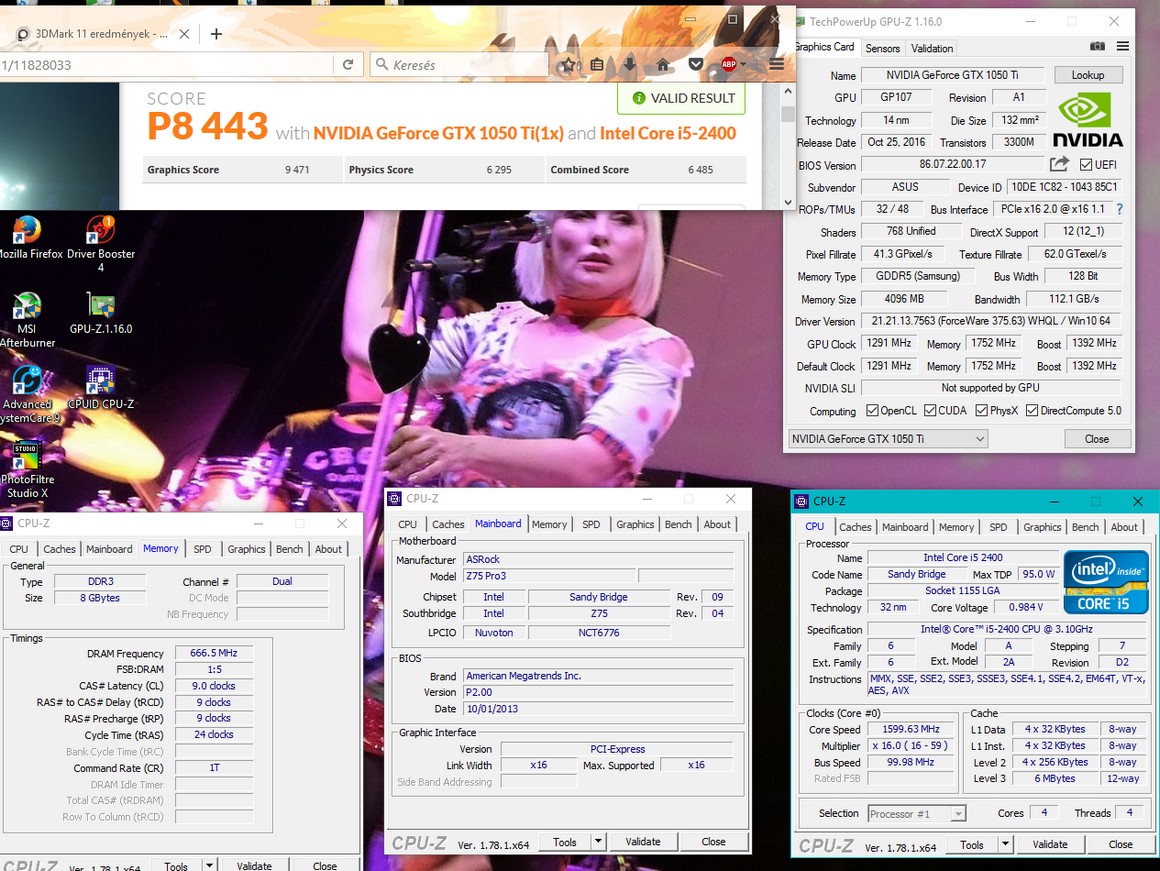Close the 3DMark 11 eredmények tab
Image resolution: width=1160 pixels, height=871 pixels.
point(184,34)
